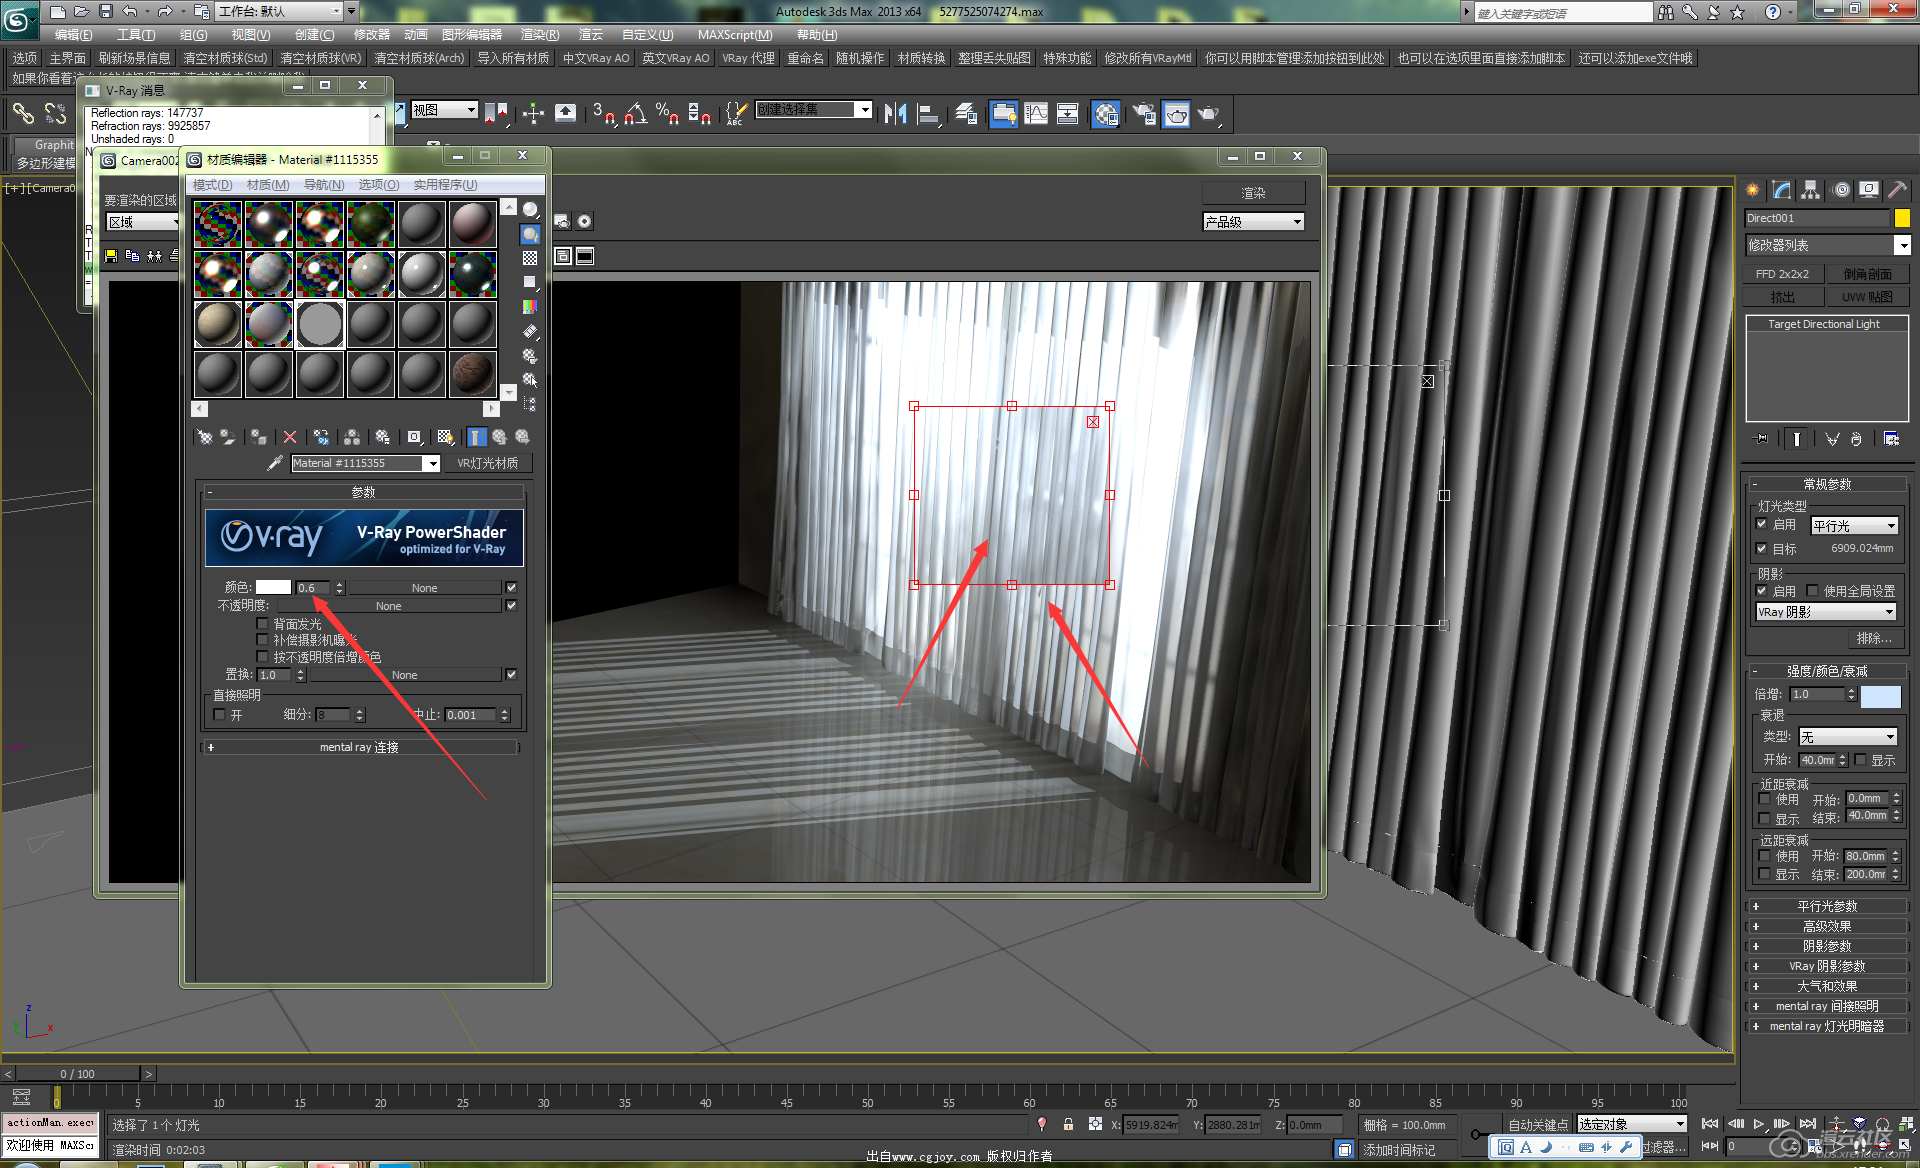Open 模式(D) menu in material editor

point(212,185)
